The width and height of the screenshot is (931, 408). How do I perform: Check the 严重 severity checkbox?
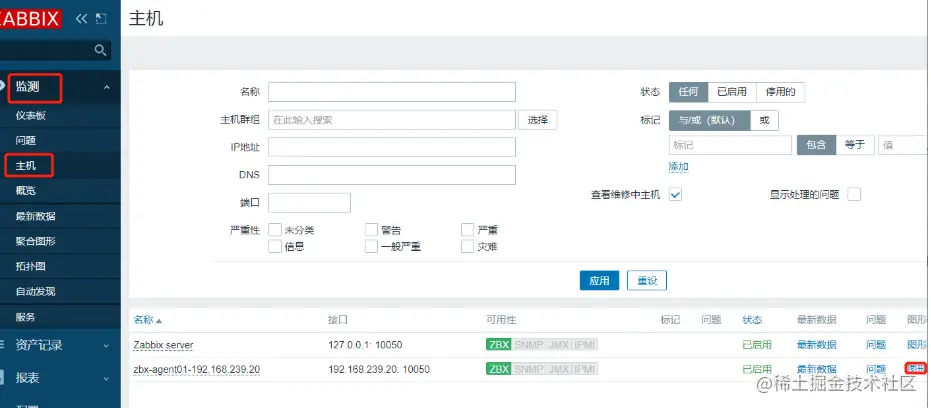click(467, 230)
